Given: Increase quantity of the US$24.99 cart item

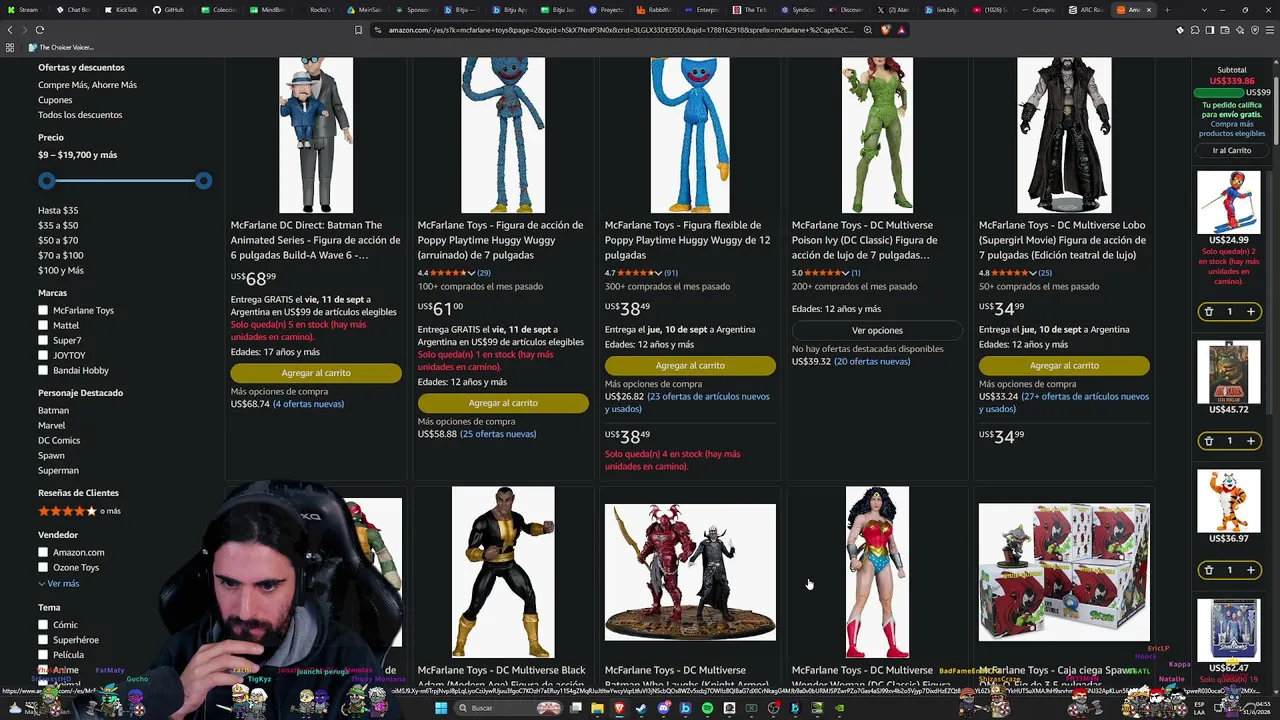Looking at the screenshot, I should 1251,312.
